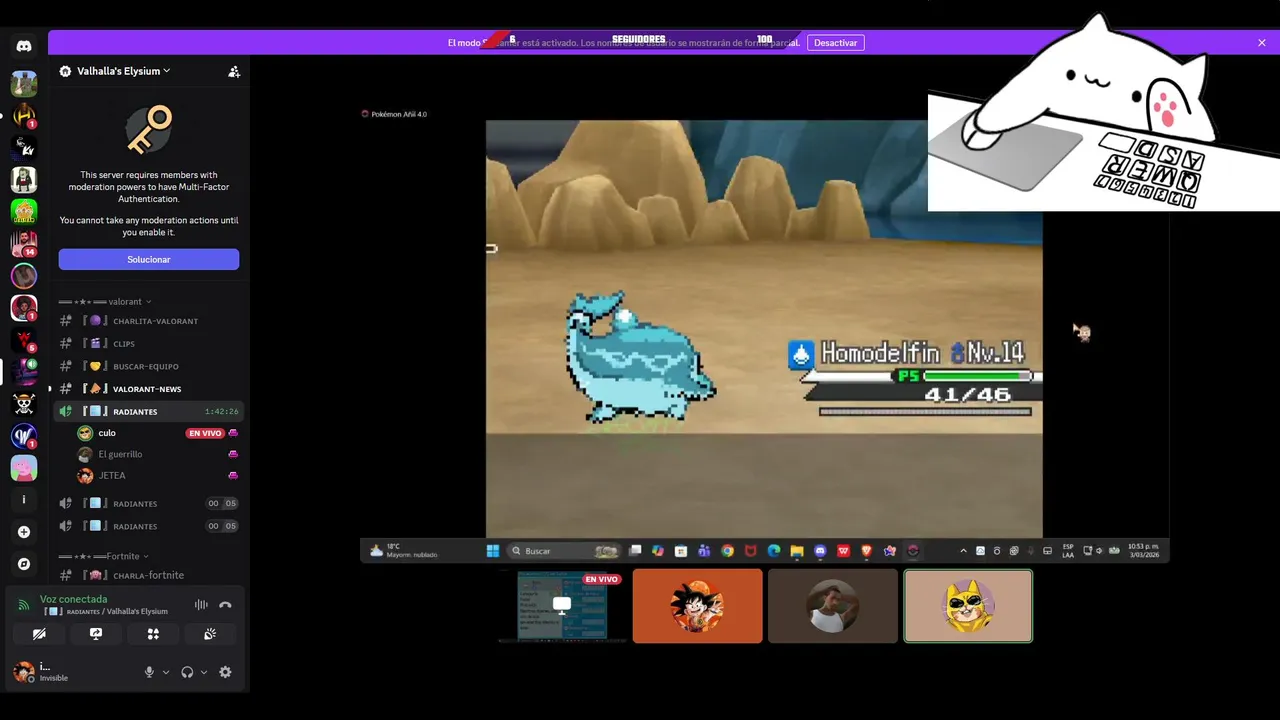Click the EN VIVO badge beside culo
This screenshot has width=1280, height=720.
pyautogui.click(x=204, y=433)
